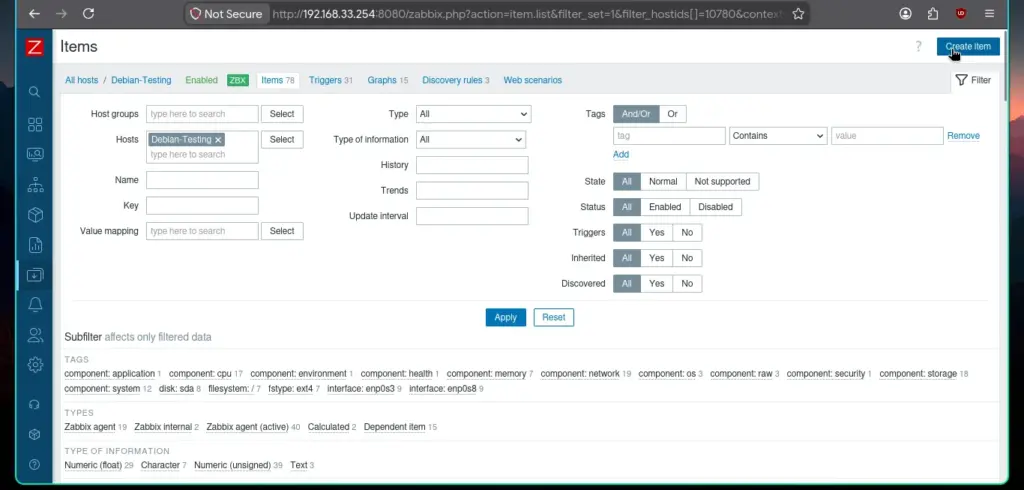Screen dimensions: 1024x490
Task: Remove Debian-Testing host tag chip
Action: pyautogui.click(x=218, y=140)
